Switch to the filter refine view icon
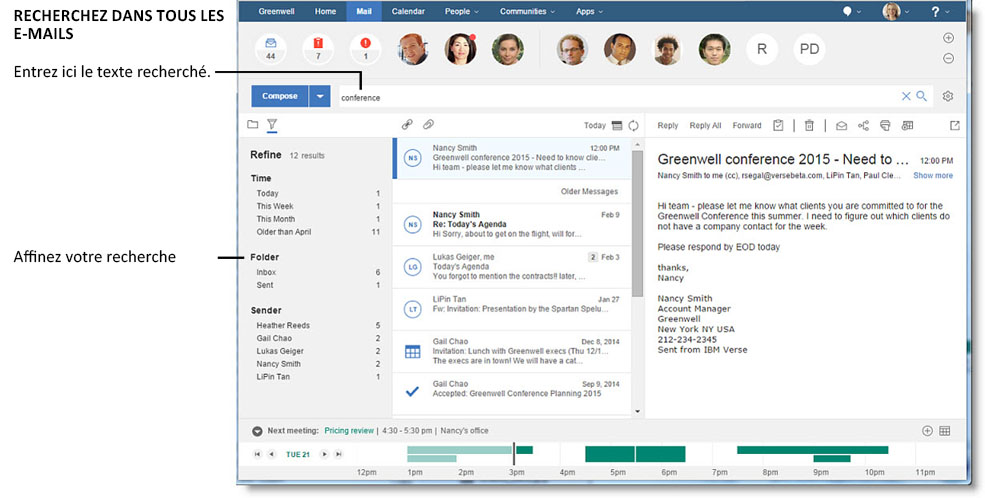This screenshot has width=985, height=498. coord(272,125)
